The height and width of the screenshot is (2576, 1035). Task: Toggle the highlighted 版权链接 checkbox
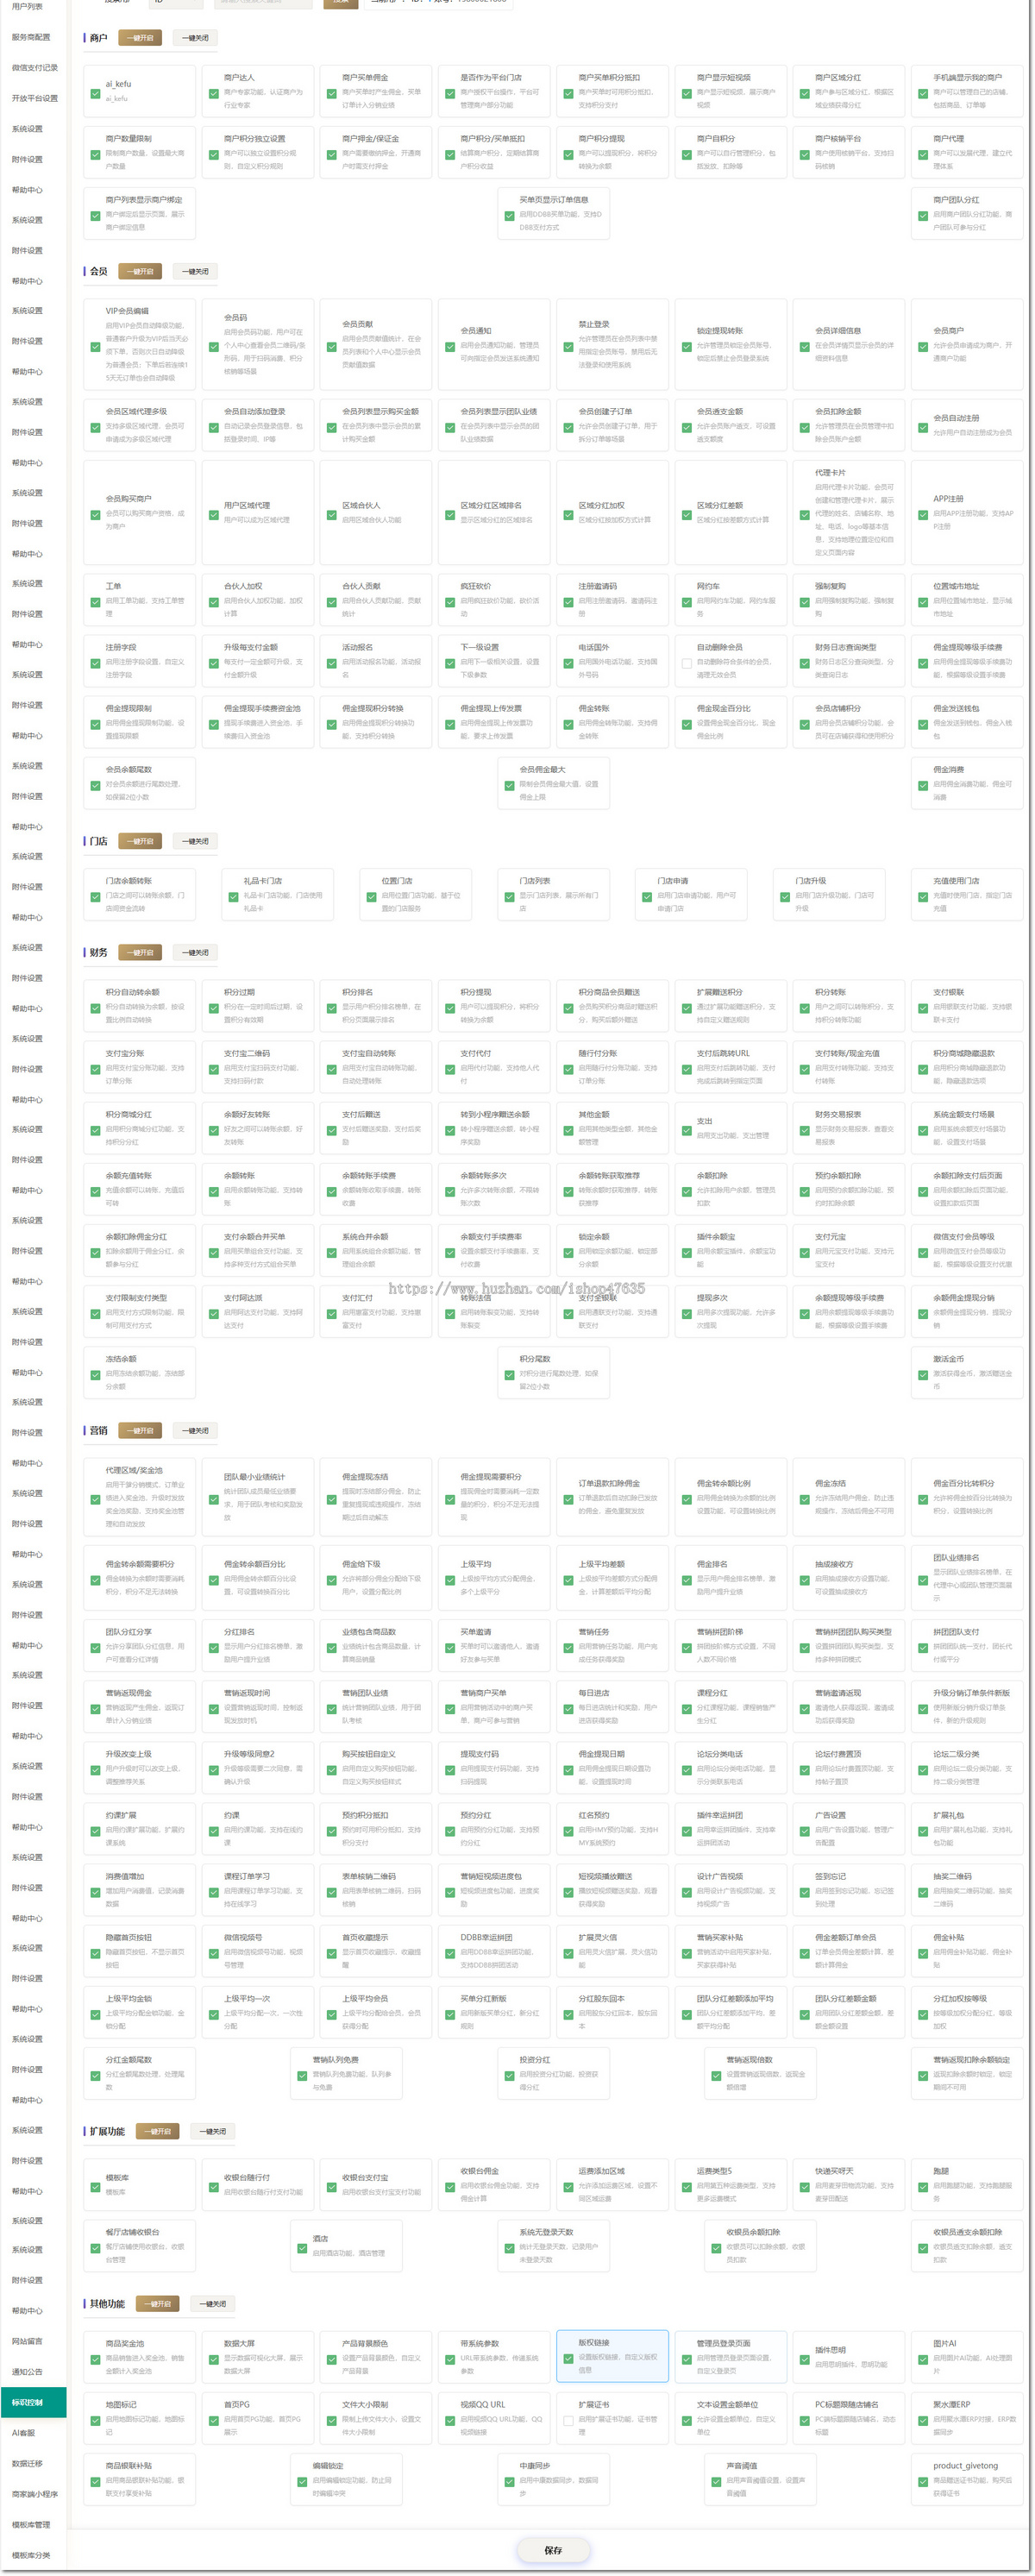[568, 2359]
